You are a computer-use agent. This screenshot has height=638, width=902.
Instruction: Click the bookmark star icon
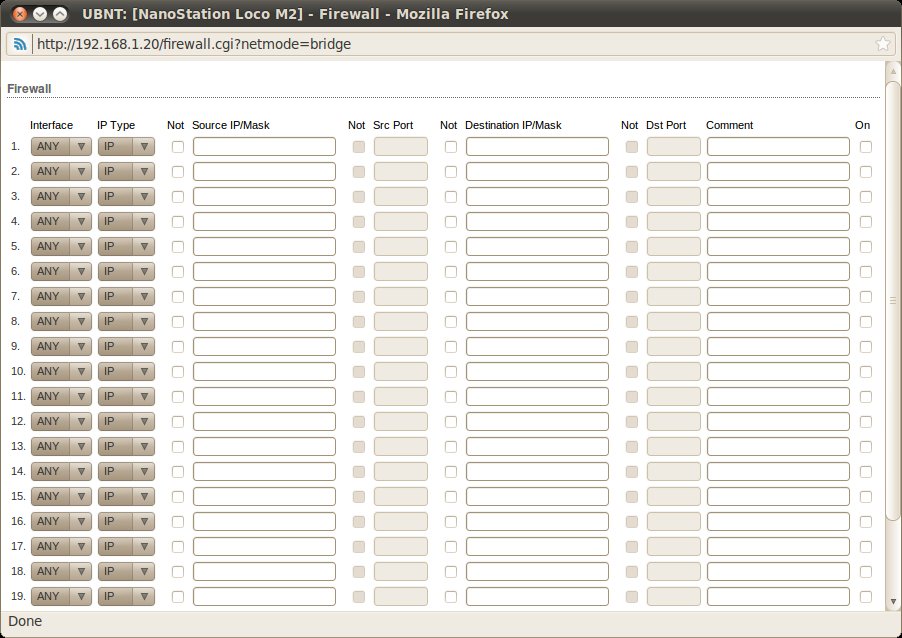tap(883, 44)
